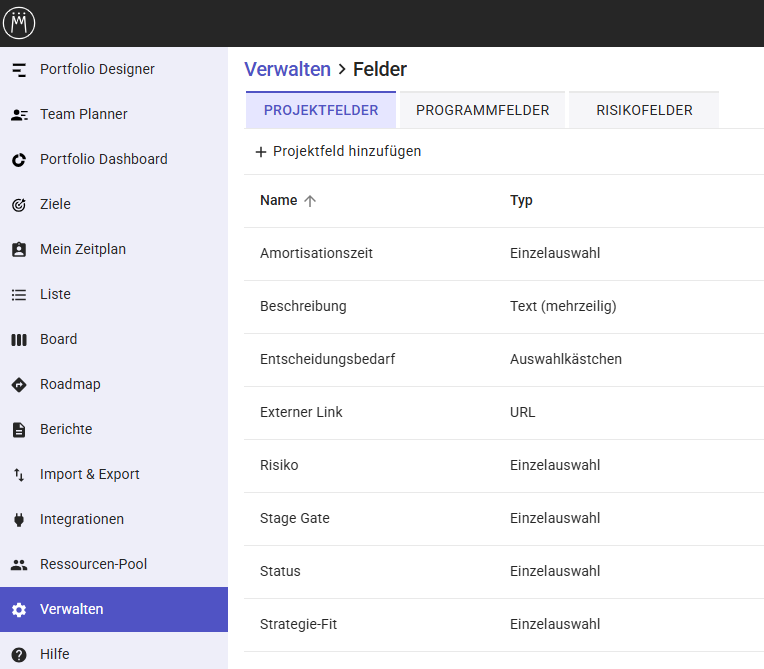Switch to the Risikofelder tab

coord(644,110)
